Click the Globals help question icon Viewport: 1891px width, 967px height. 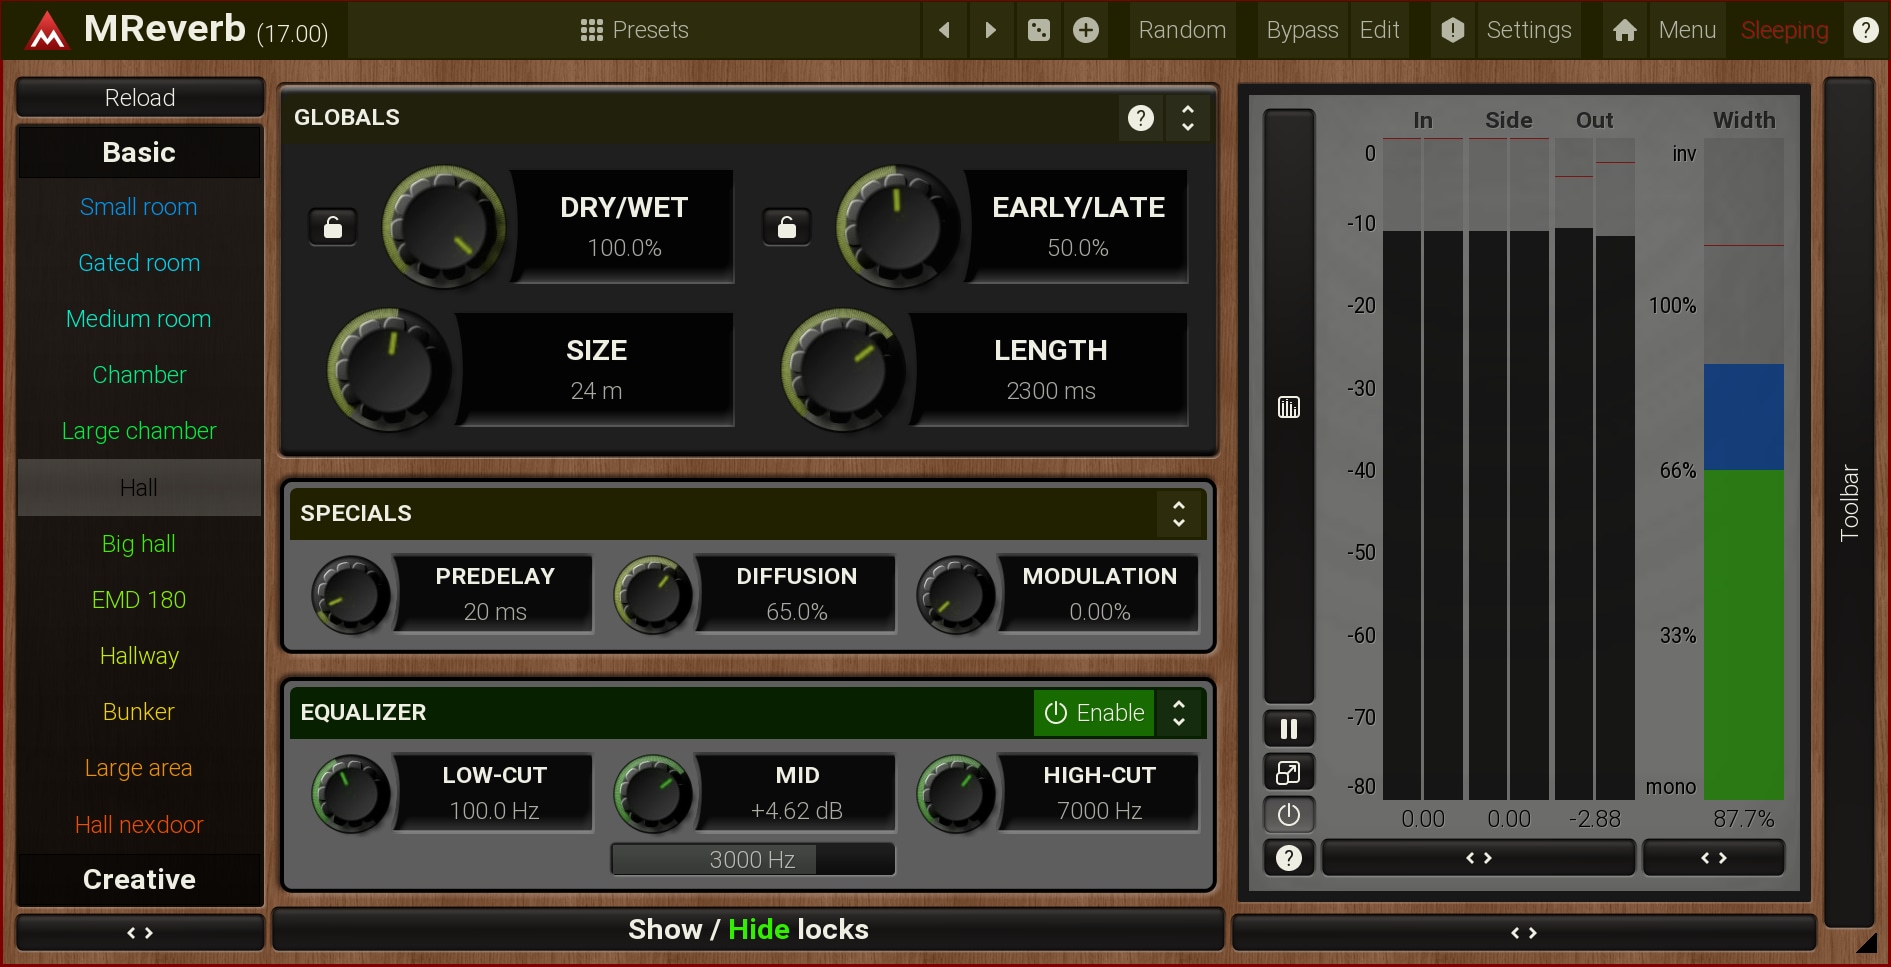click(x=1141, y=118)
